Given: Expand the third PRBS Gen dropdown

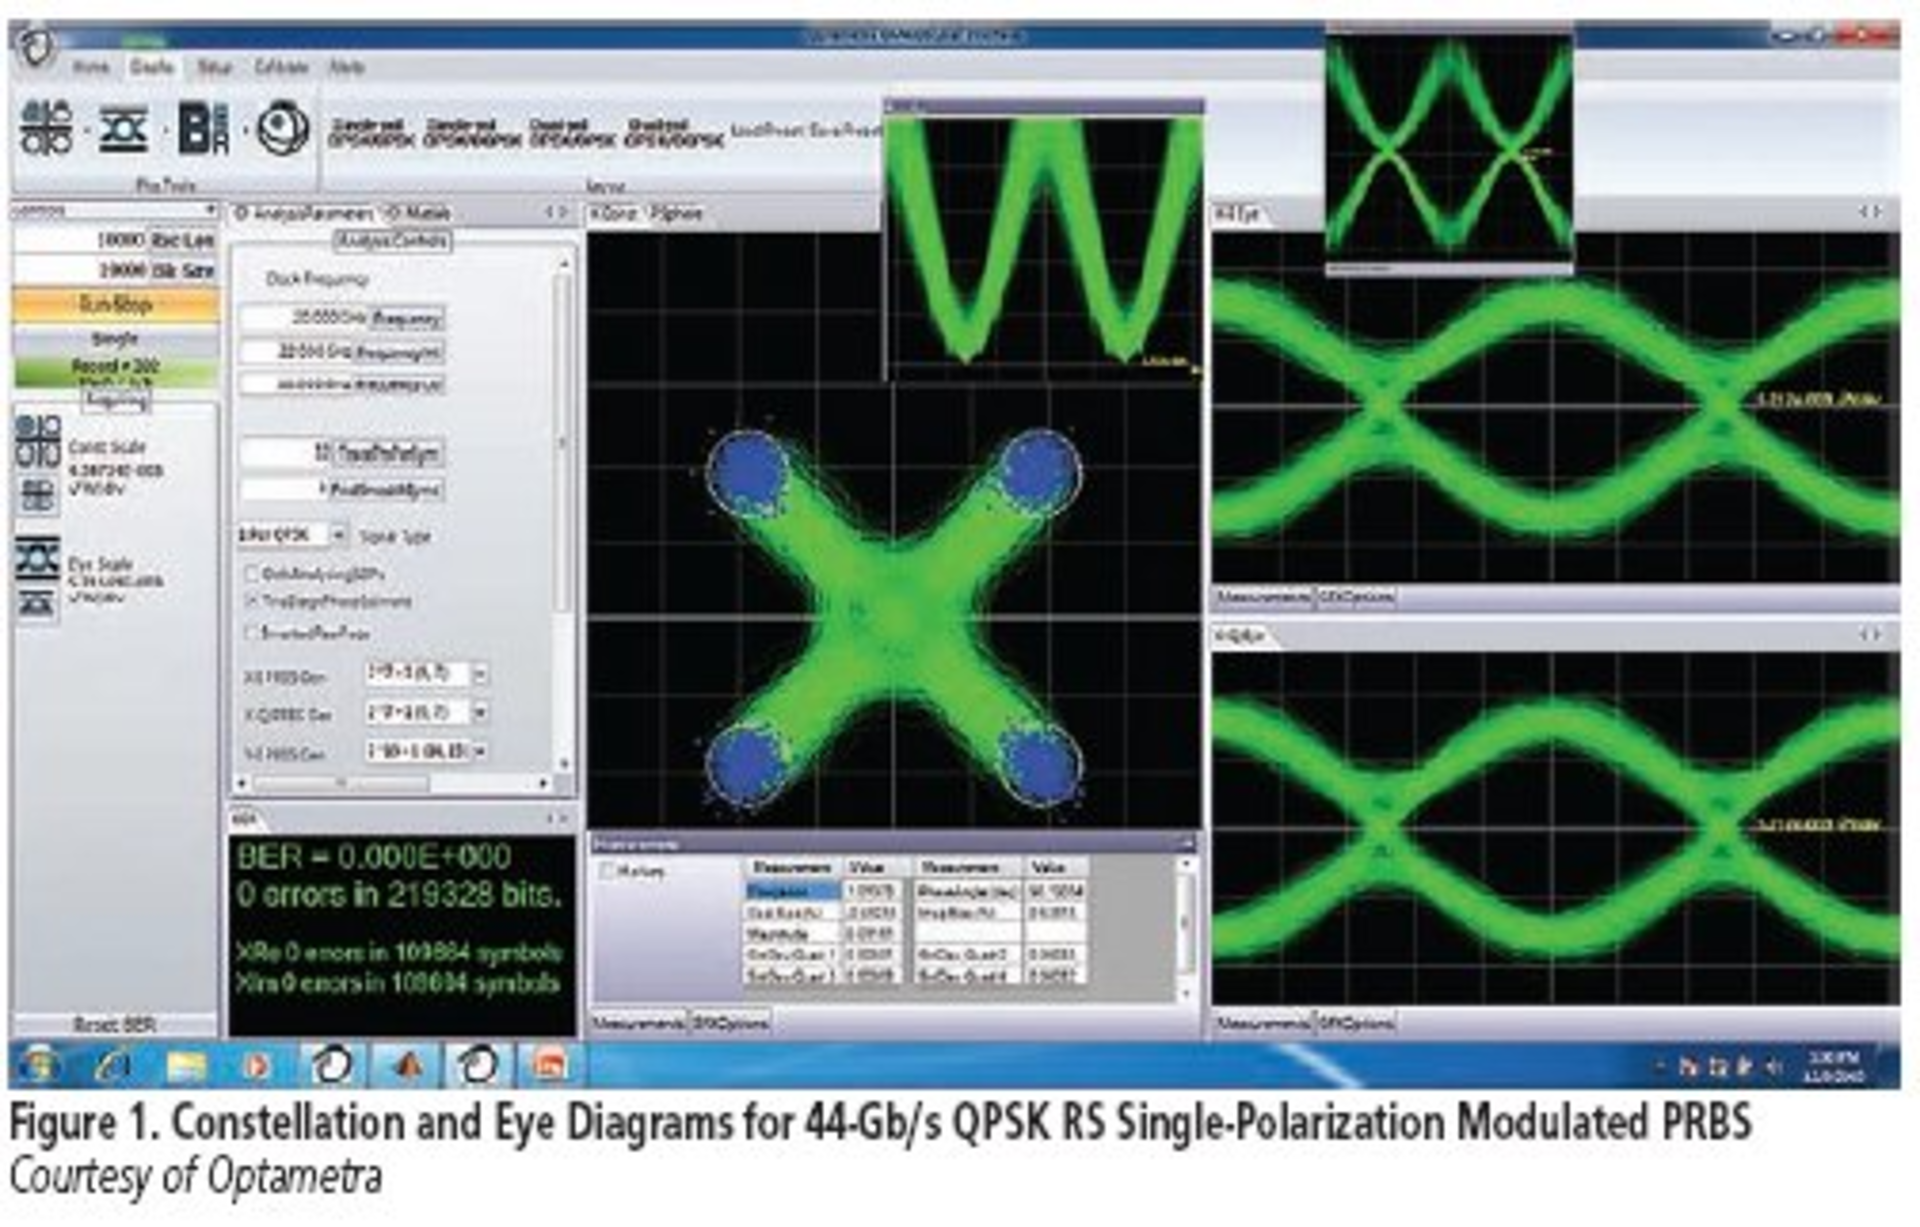Looking at the screenshot, I should click(480, 751).
